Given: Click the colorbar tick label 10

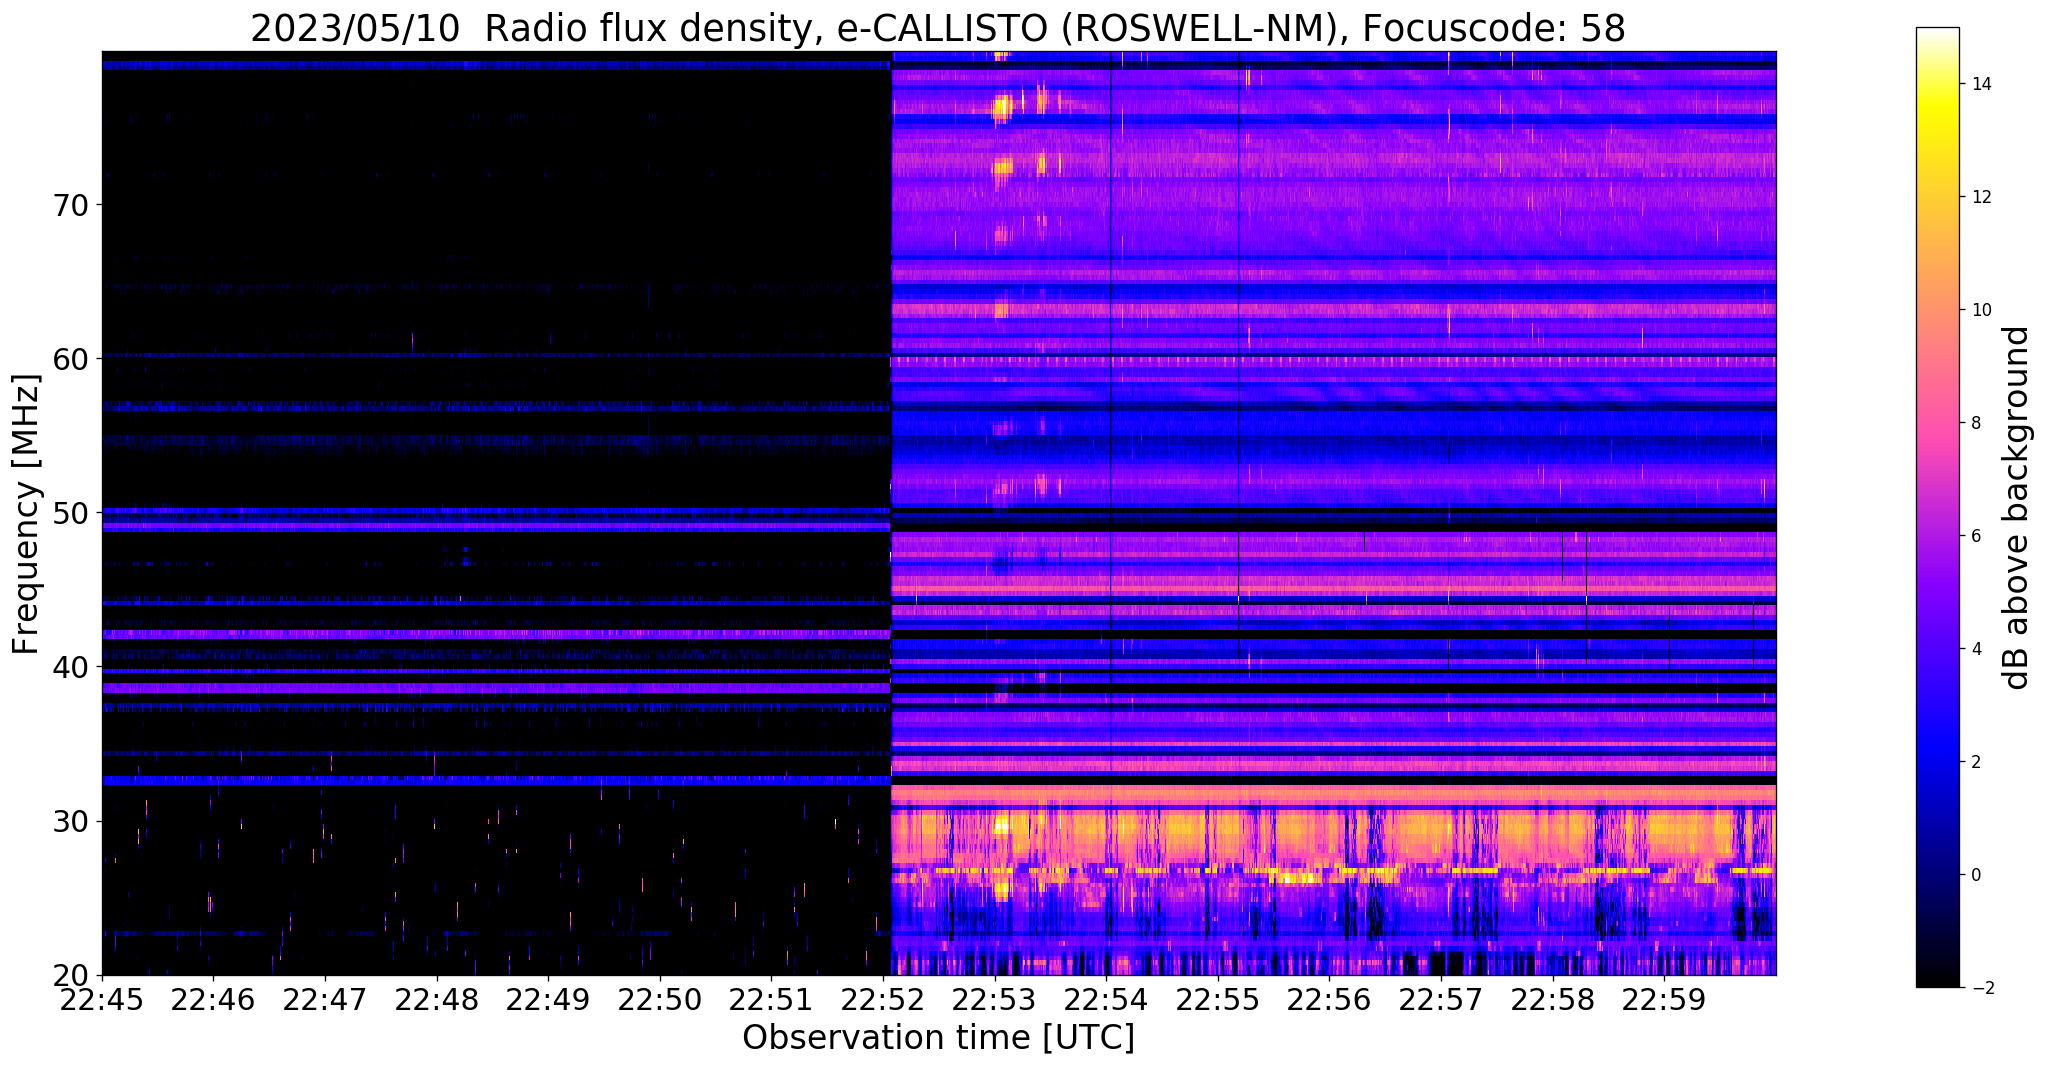Looking at the screenshot, I should pos(1981,310).
